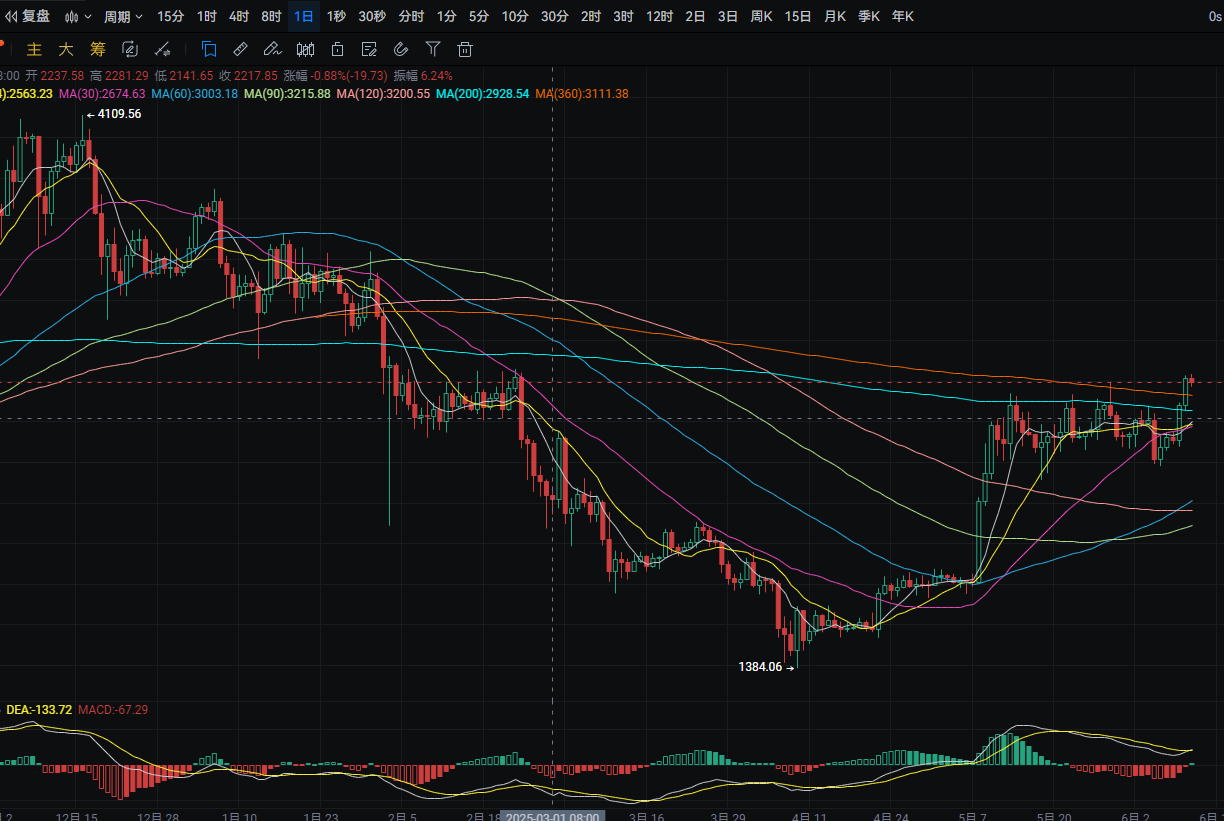Screen dimensions: 1224x821
Task: Click the 高 2281.29 high price value
Action: tap(119, 75)
